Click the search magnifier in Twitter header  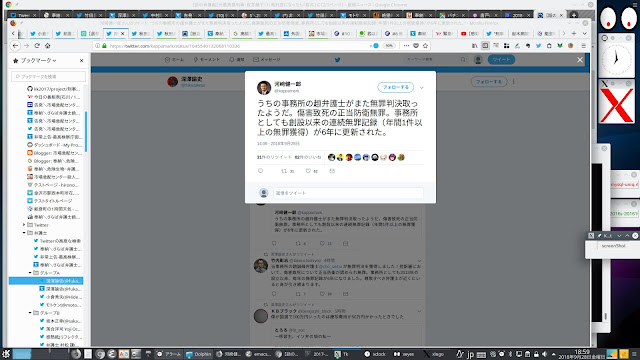tap(463, 60)
